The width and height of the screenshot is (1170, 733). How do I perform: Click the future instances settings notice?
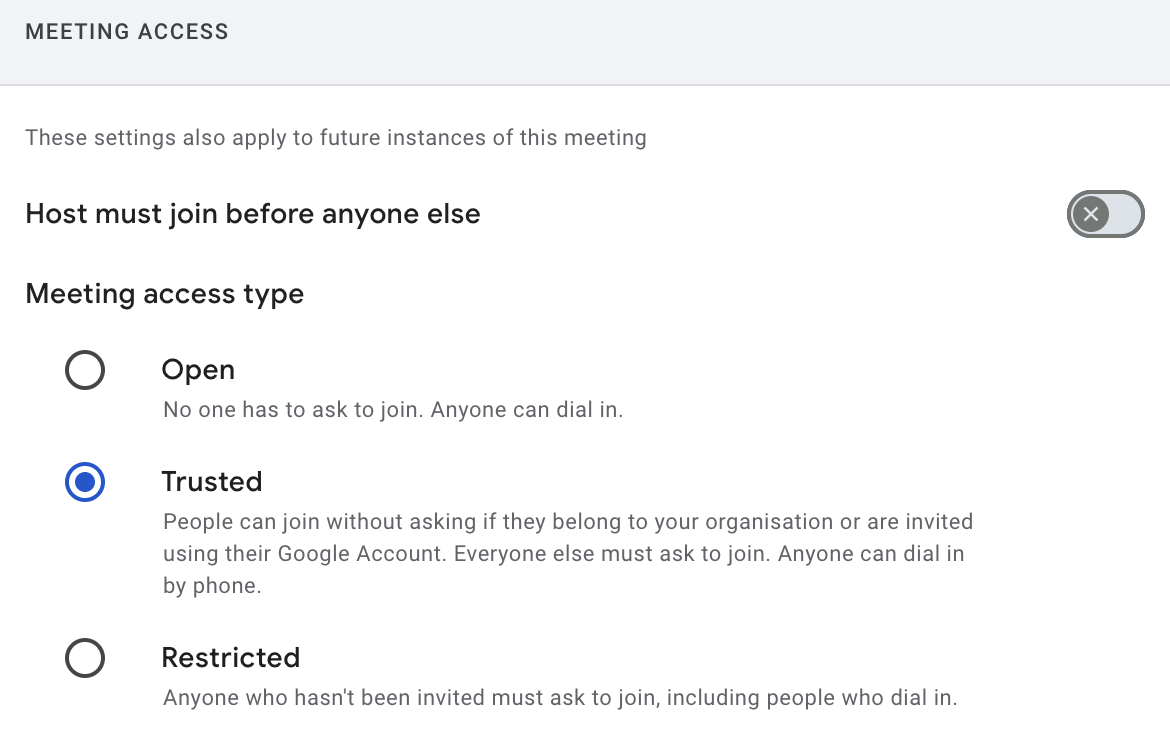point(336,137)
